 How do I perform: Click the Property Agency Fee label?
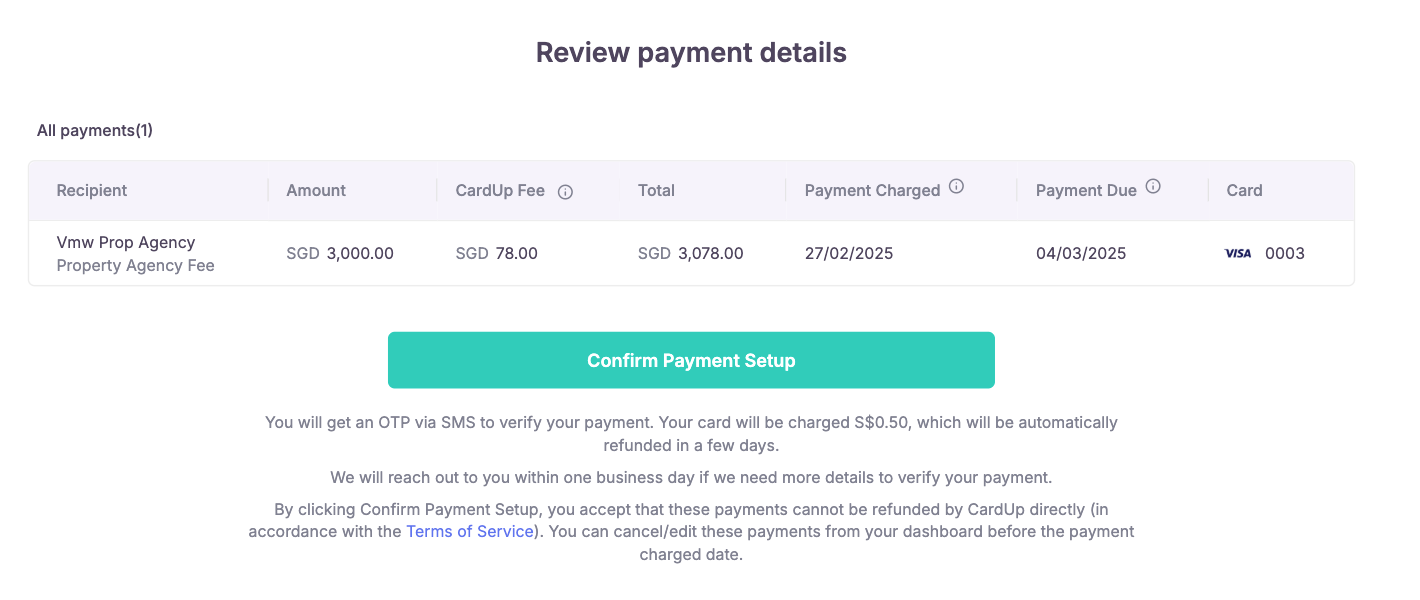pos(136,266)
